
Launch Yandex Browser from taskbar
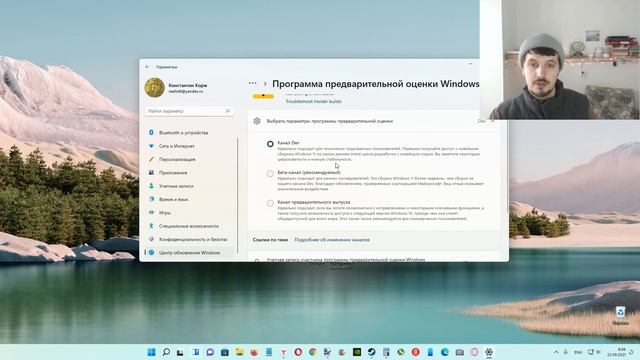pyautogui.click(x=283, y=352)
